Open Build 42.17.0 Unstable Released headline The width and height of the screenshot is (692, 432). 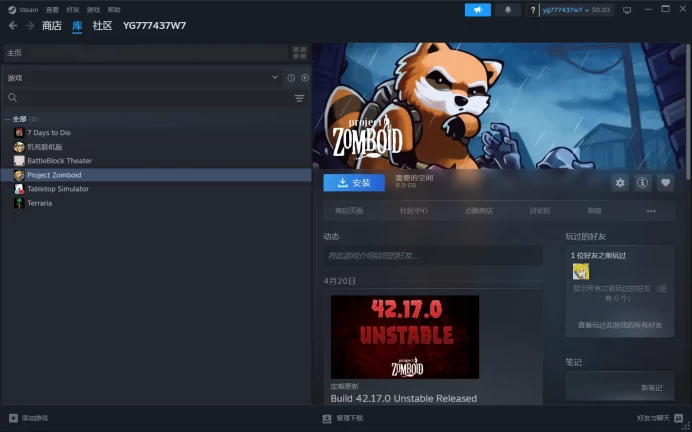tap(404, 398)
